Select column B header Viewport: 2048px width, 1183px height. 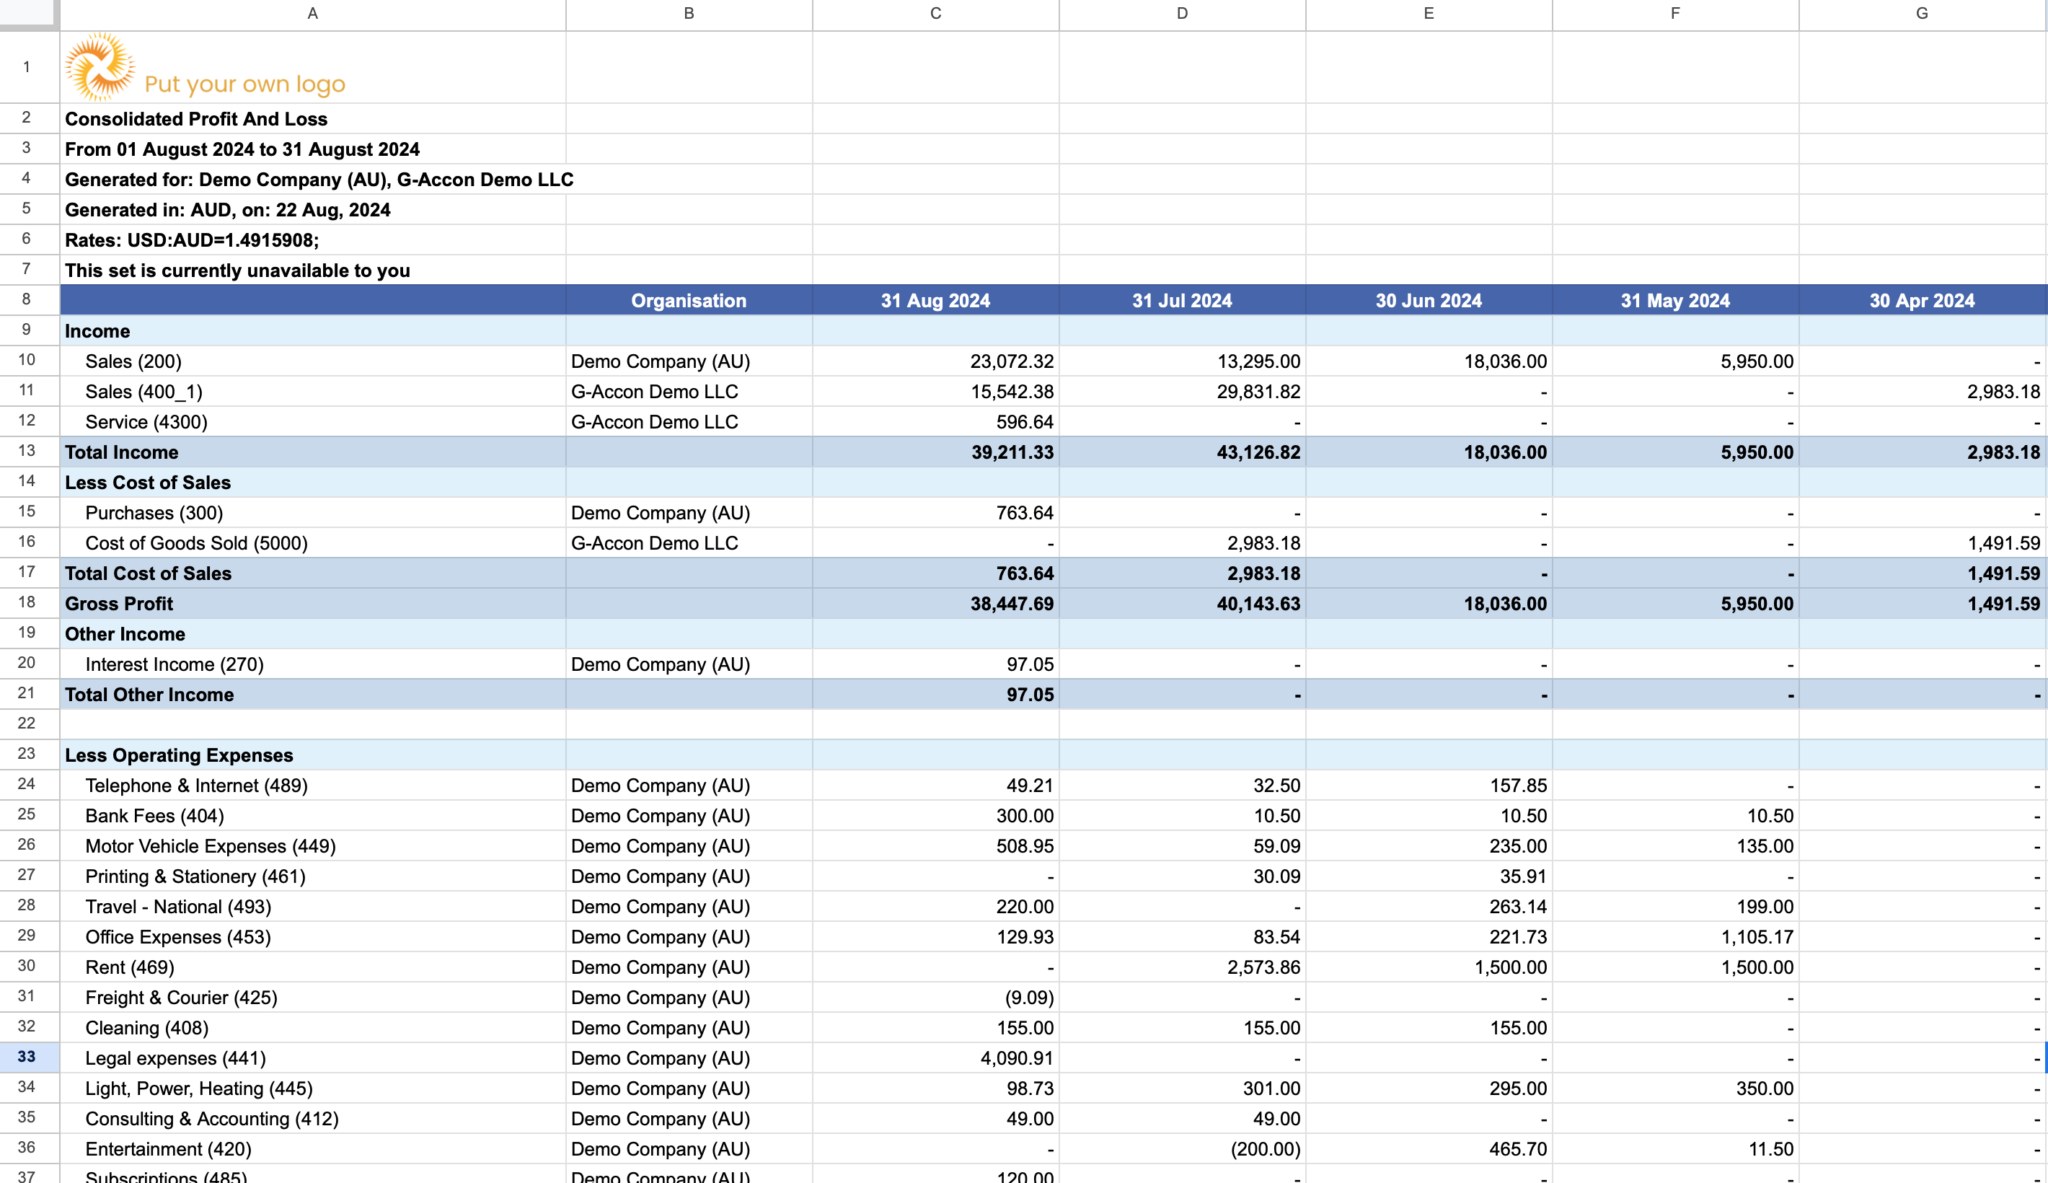pos(689,14)
